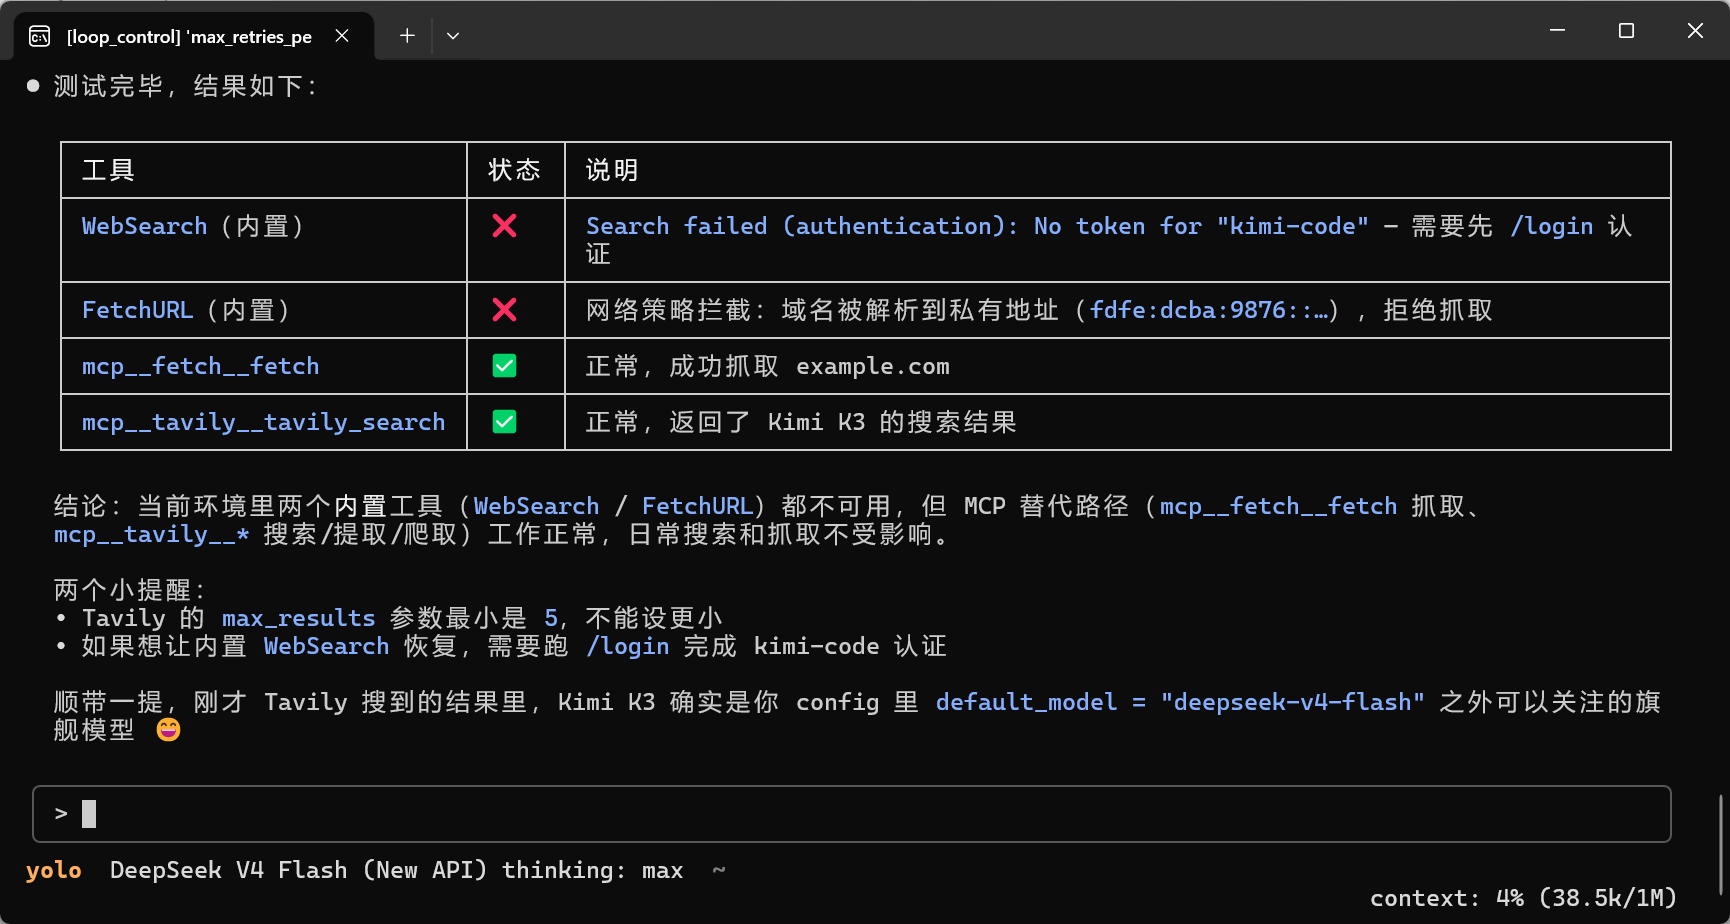The height and width of the screenshot is (924, 1730).
Task: Minimize the terminal window
Action: point(1557,31)
